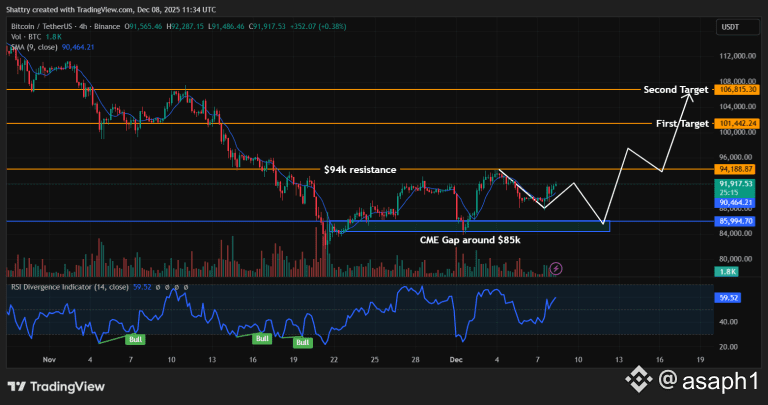Click the Second Target text label
Screen dimensions: 768x405
675,90
